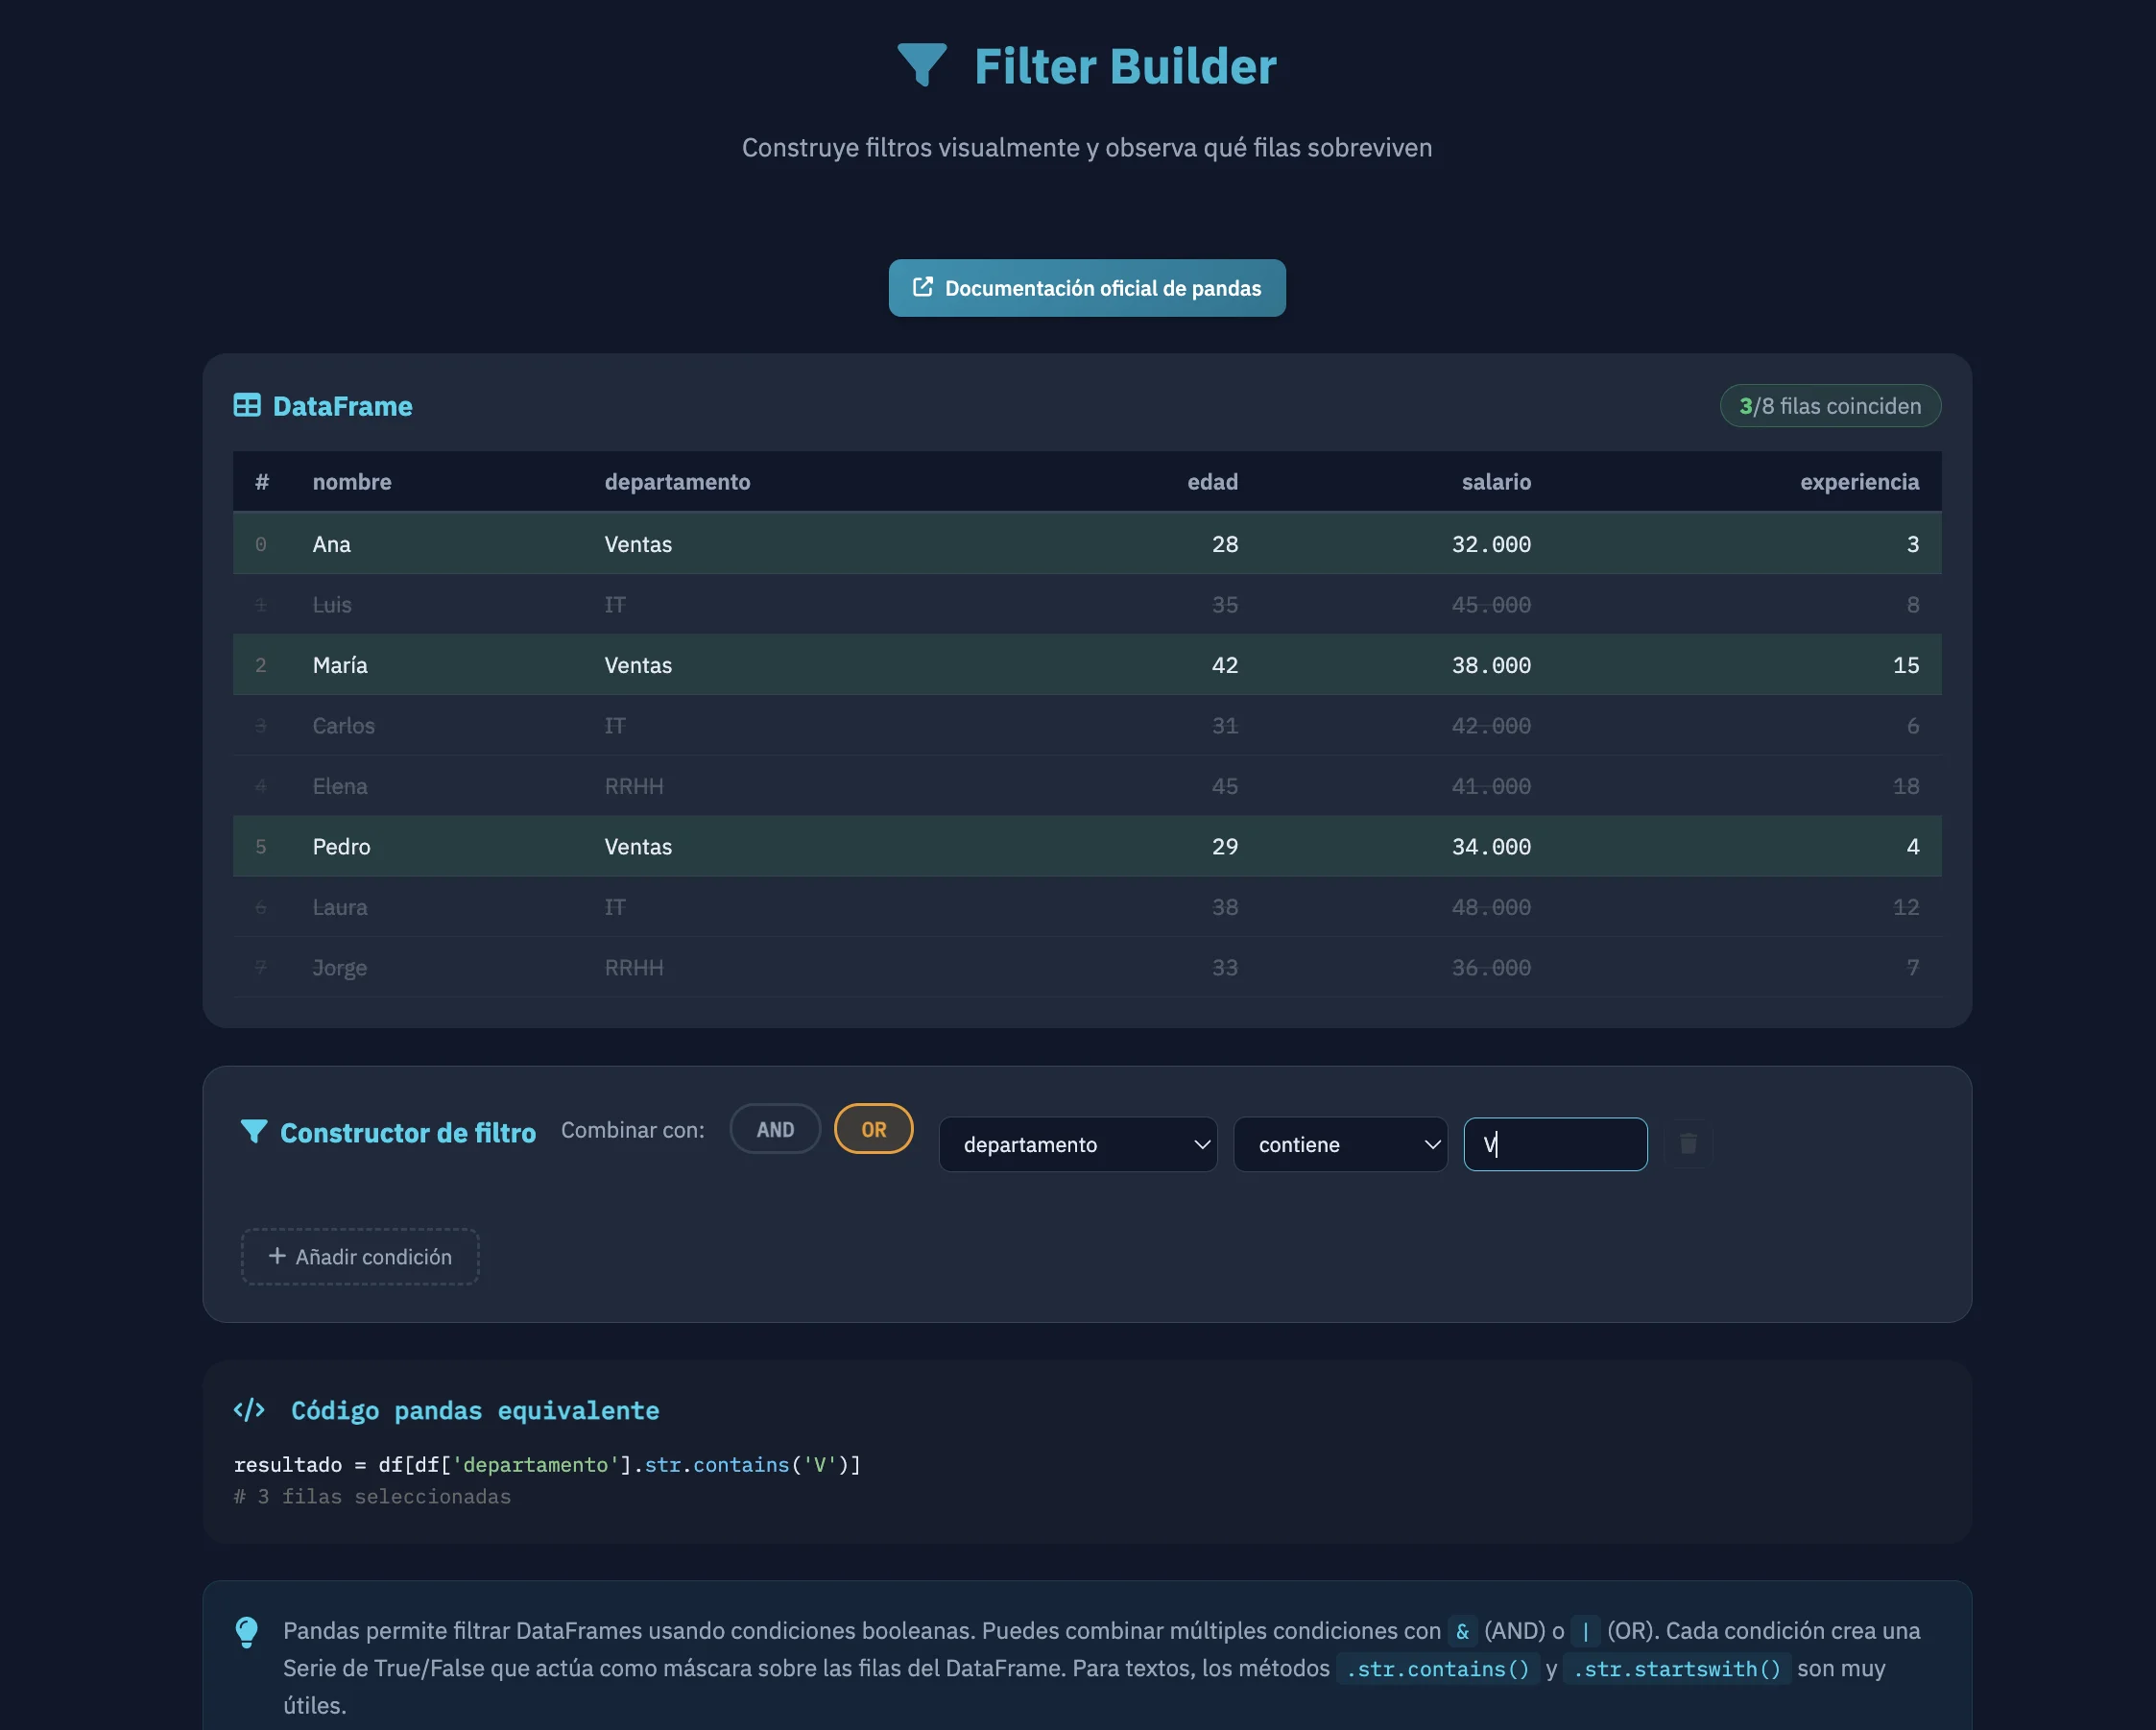The image size is (2156, 1730).
Task: Click salary value 34.000
Action: tap(1491, 846)
